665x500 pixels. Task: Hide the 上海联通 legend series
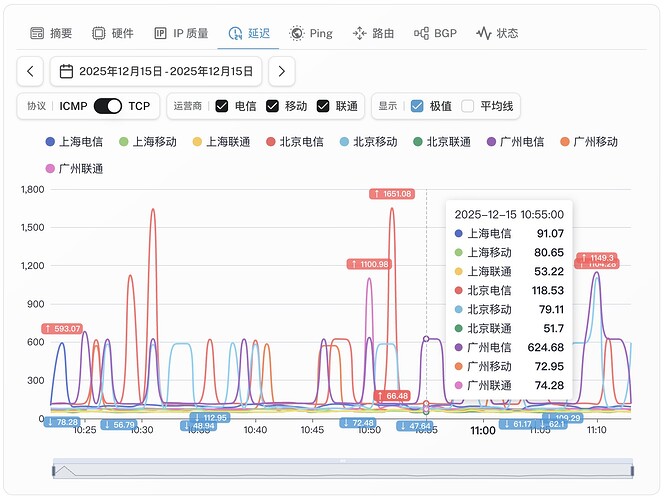point(221,142)
